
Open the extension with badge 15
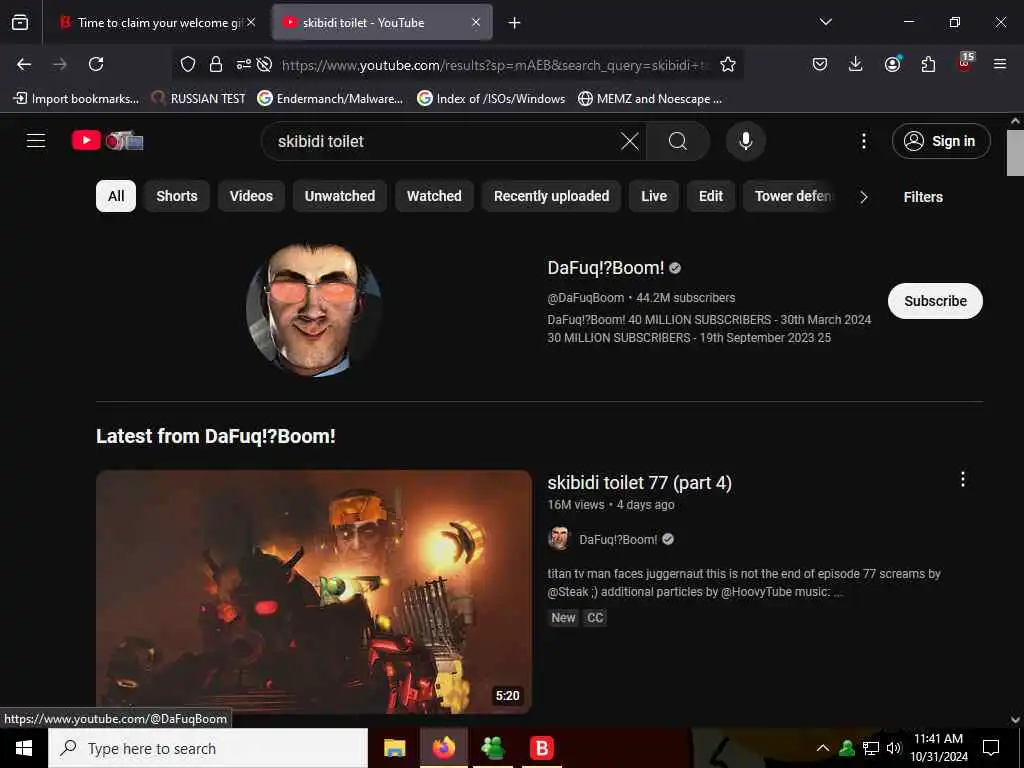(965, 63)
